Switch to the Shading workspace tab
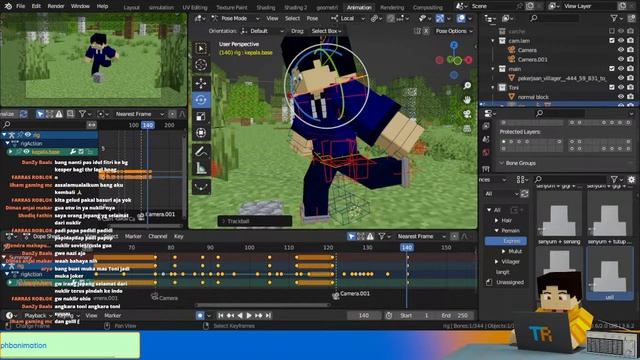 (266, 7)
